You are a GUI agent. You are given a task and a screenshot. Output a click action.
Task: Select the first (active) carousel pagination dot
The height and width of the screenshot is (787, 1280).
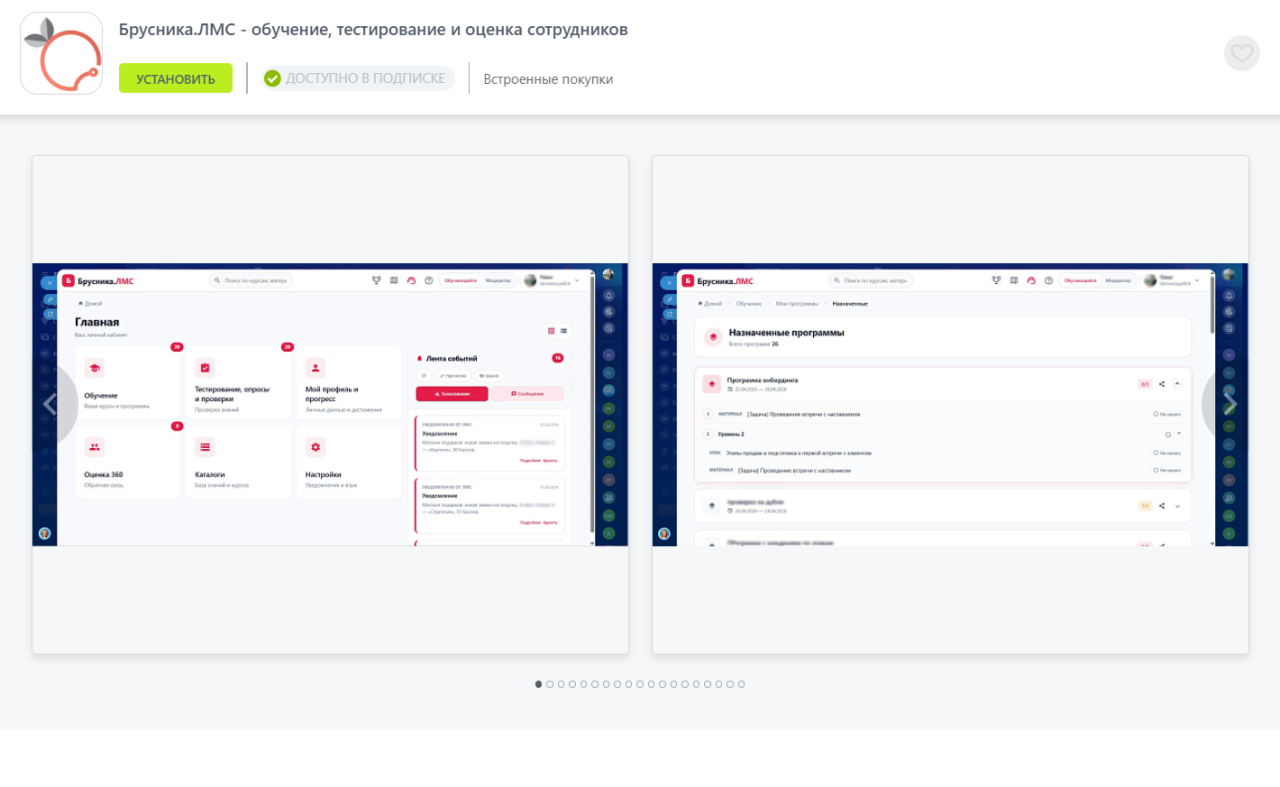coord(539,684)
